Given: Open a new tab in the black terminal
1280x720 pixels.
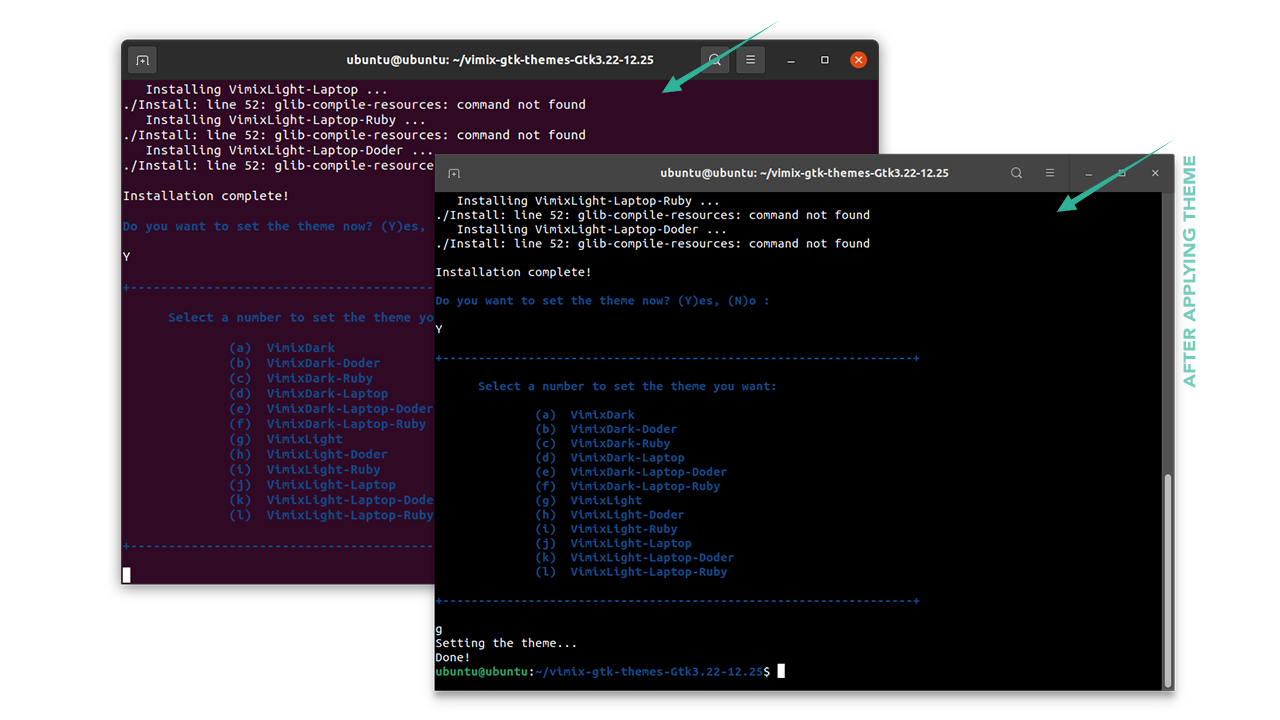Looking at the screenshot, I should (x=454, y=173).
